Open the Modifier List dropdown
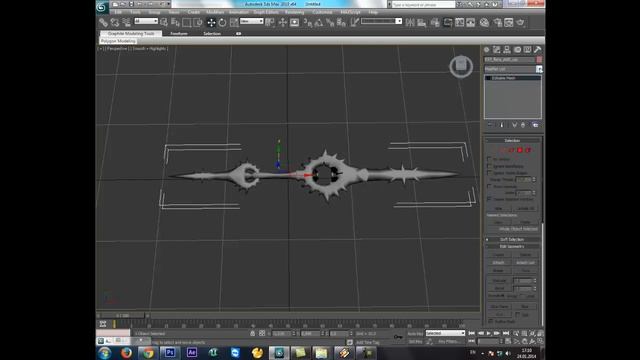The height and width of the screenshot is (360, 640). (x=513, y=69)
